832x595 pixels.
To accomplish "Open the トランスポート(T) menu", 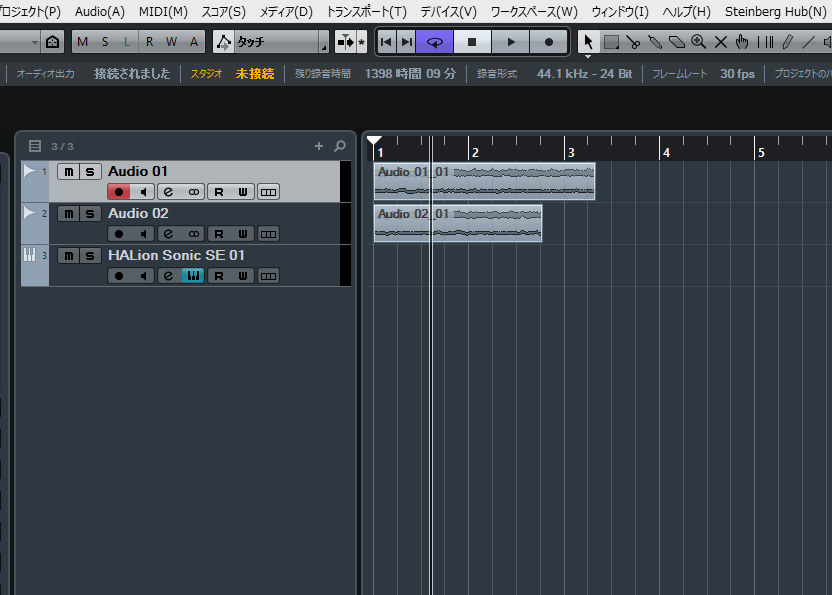I will click(x=367, y=11).
